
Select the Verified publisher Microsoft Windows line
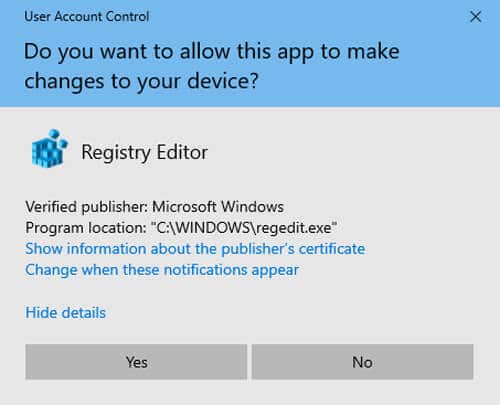(155, 207)
